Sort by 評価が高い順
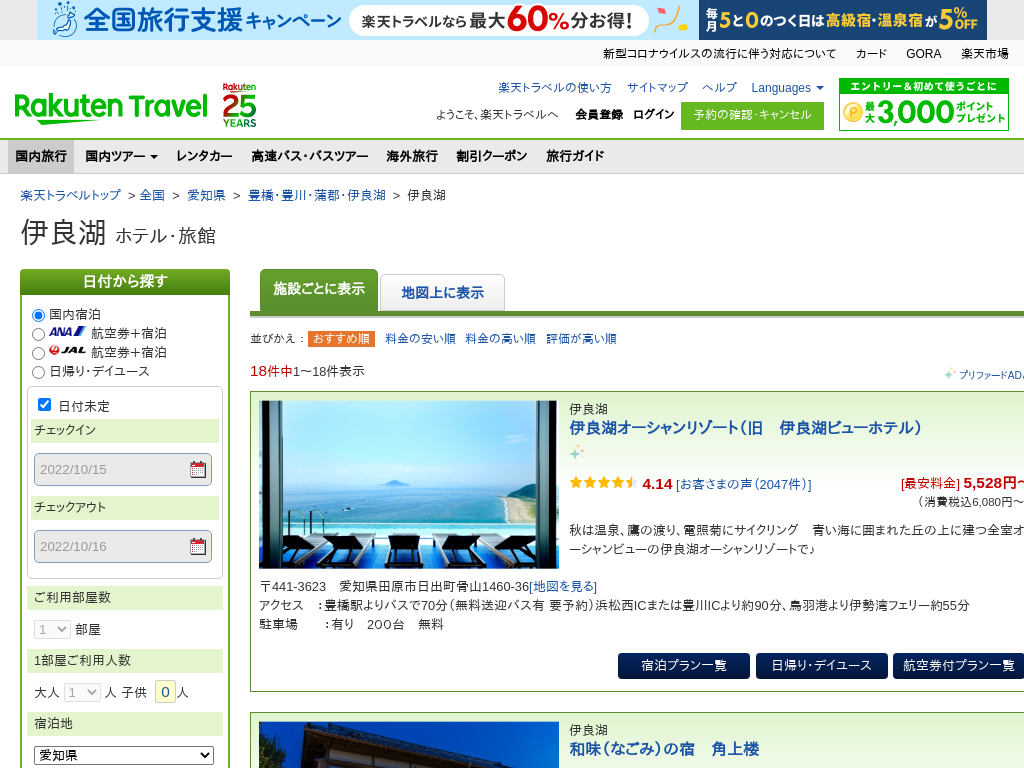1024x768 pixels. pyautogui.click(x=581, y=338)
